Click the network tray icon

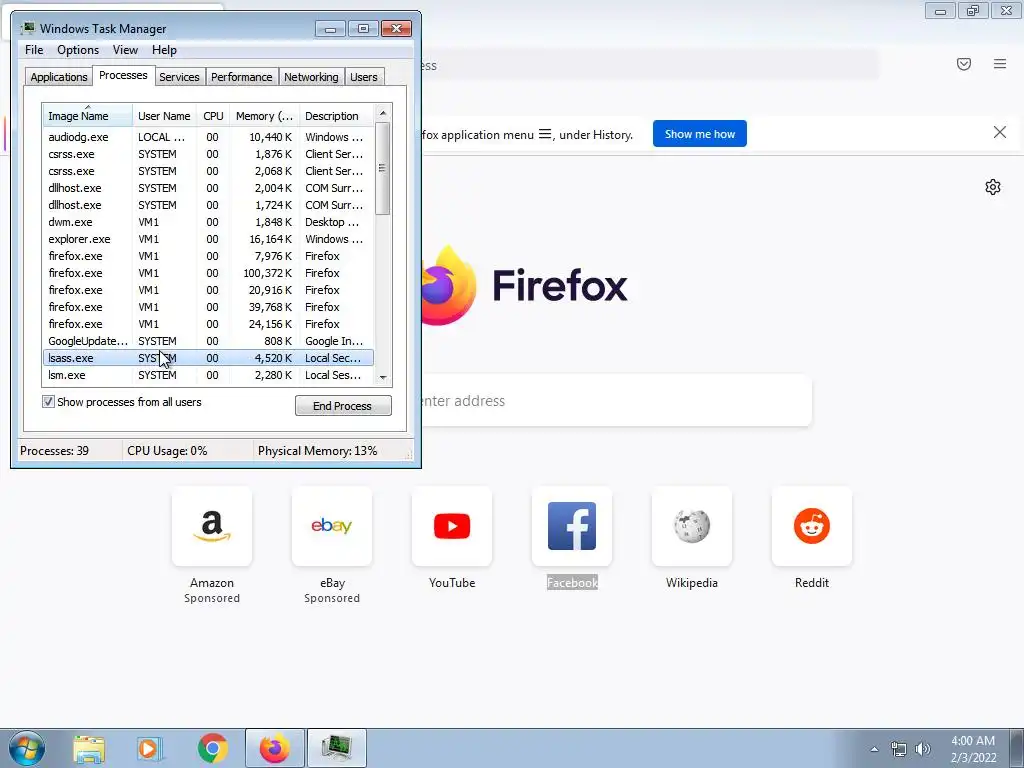coord(899,749)
